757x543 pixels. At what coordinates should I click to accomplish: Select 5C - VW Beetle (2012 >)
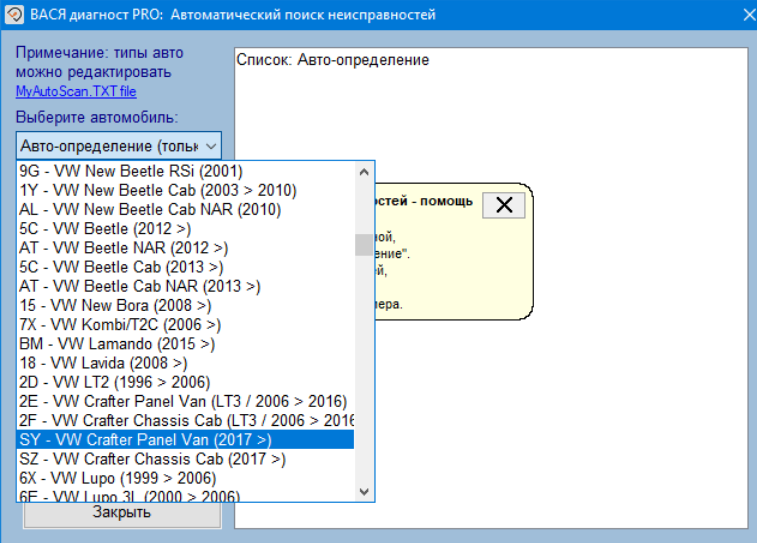point(185,228)
